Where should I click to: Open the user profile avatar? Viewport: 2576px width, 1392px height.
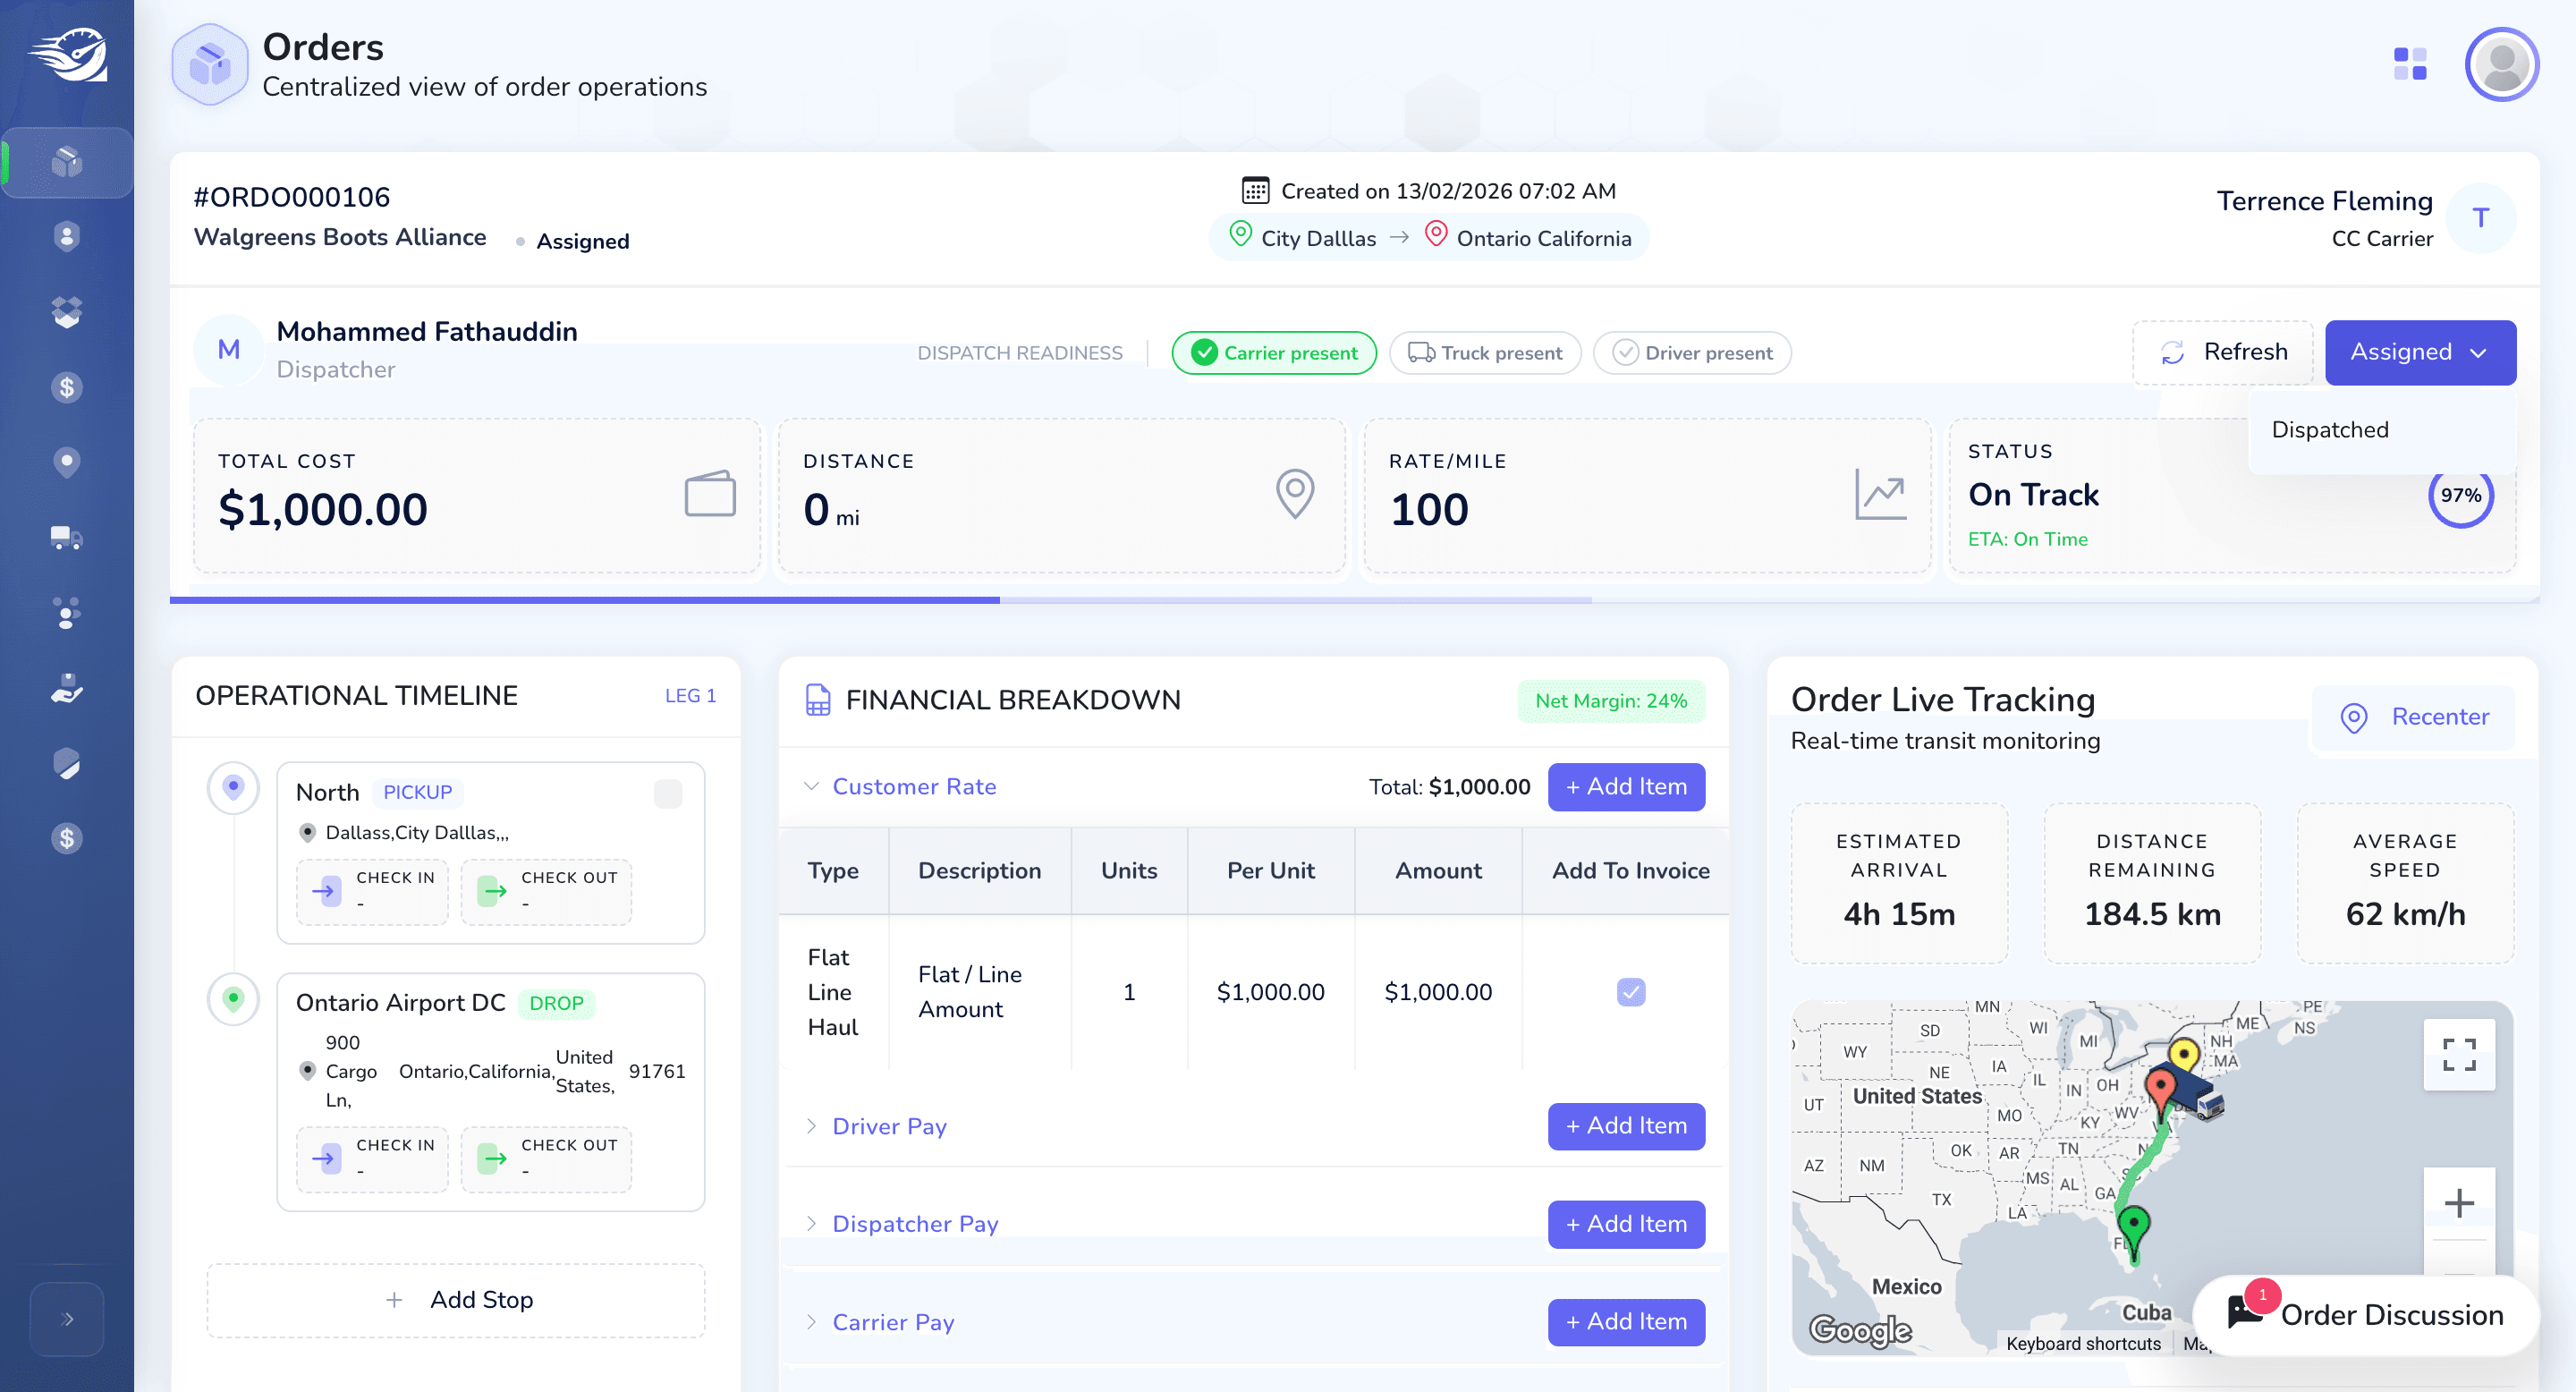(2501, 64)
